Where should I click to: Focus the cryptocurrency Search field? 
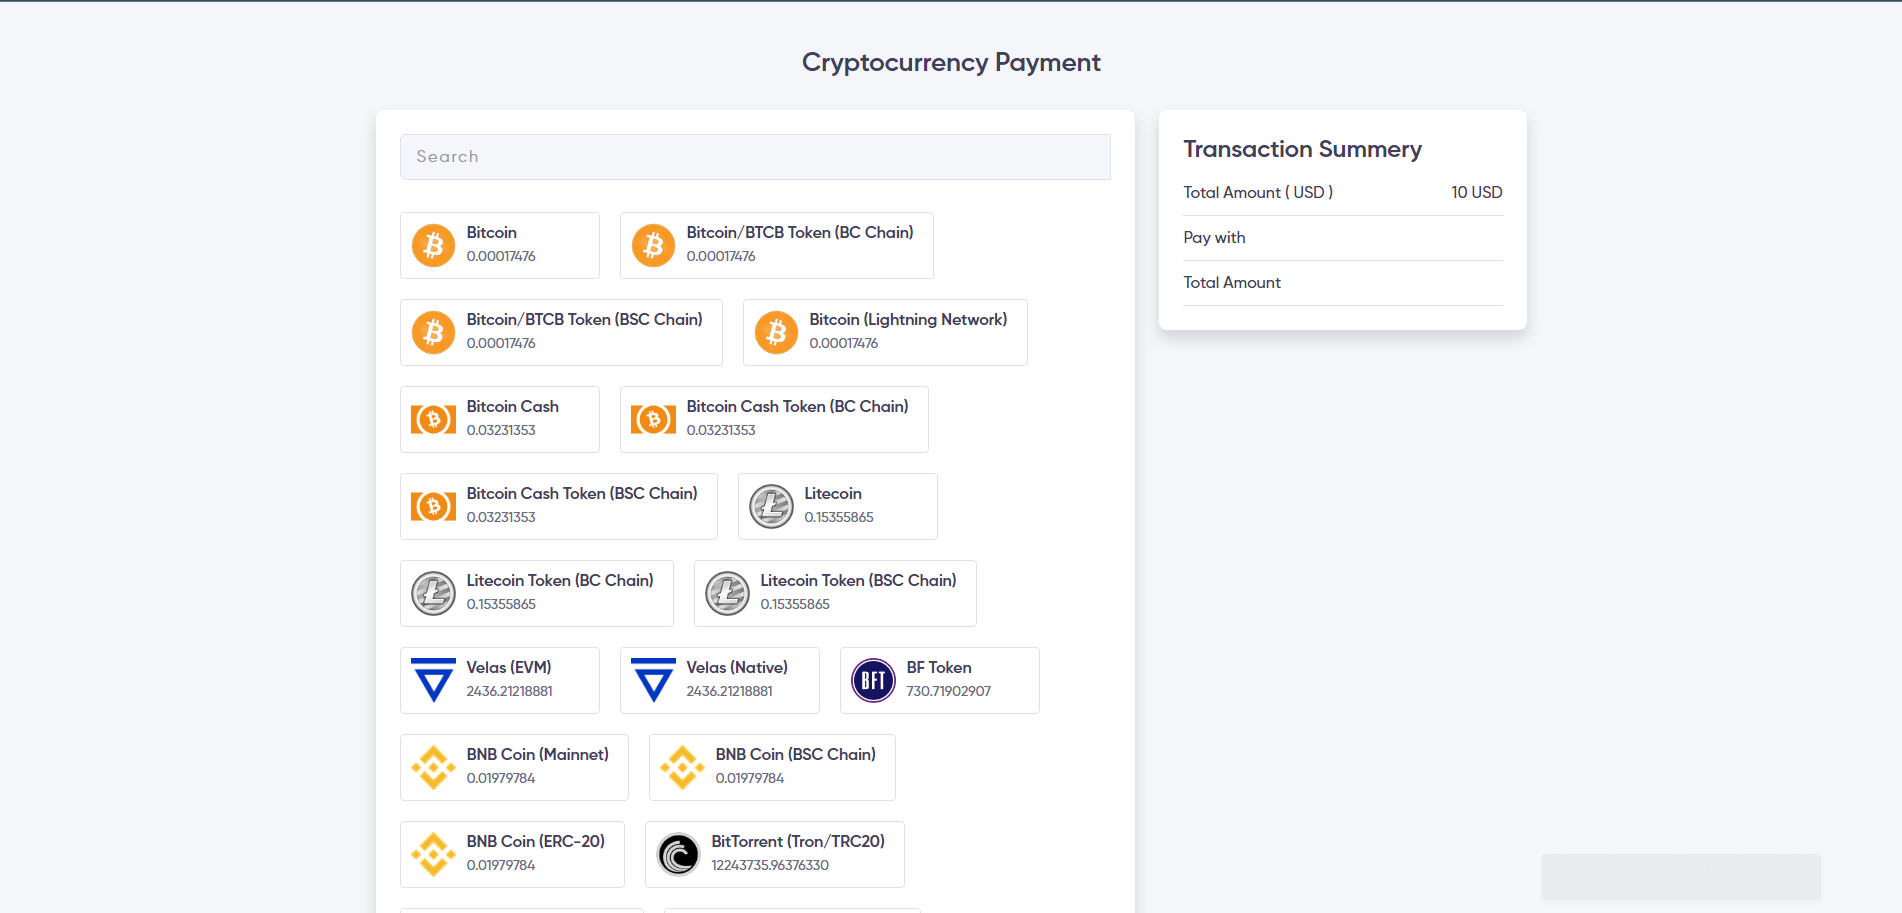coord(755,157)
